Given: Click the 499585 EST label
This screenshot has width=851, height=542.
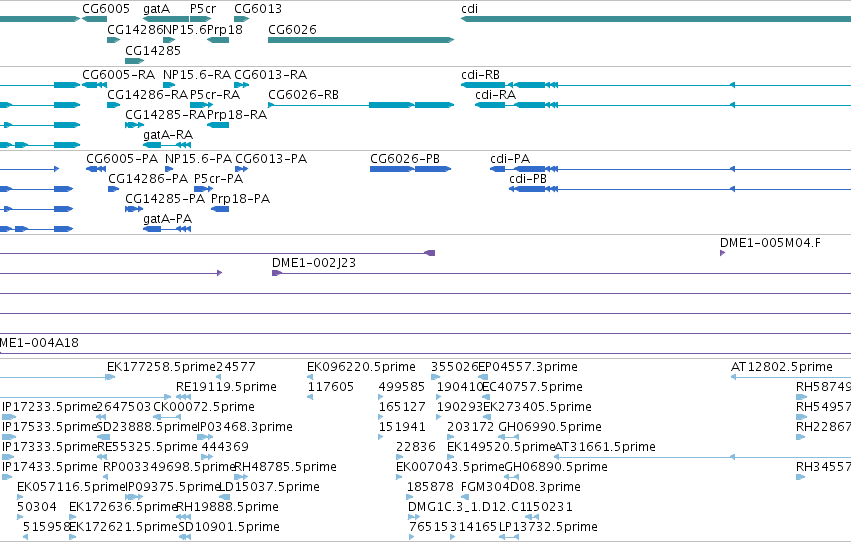Looking at the screenshot, I should (x=402, y=387).
